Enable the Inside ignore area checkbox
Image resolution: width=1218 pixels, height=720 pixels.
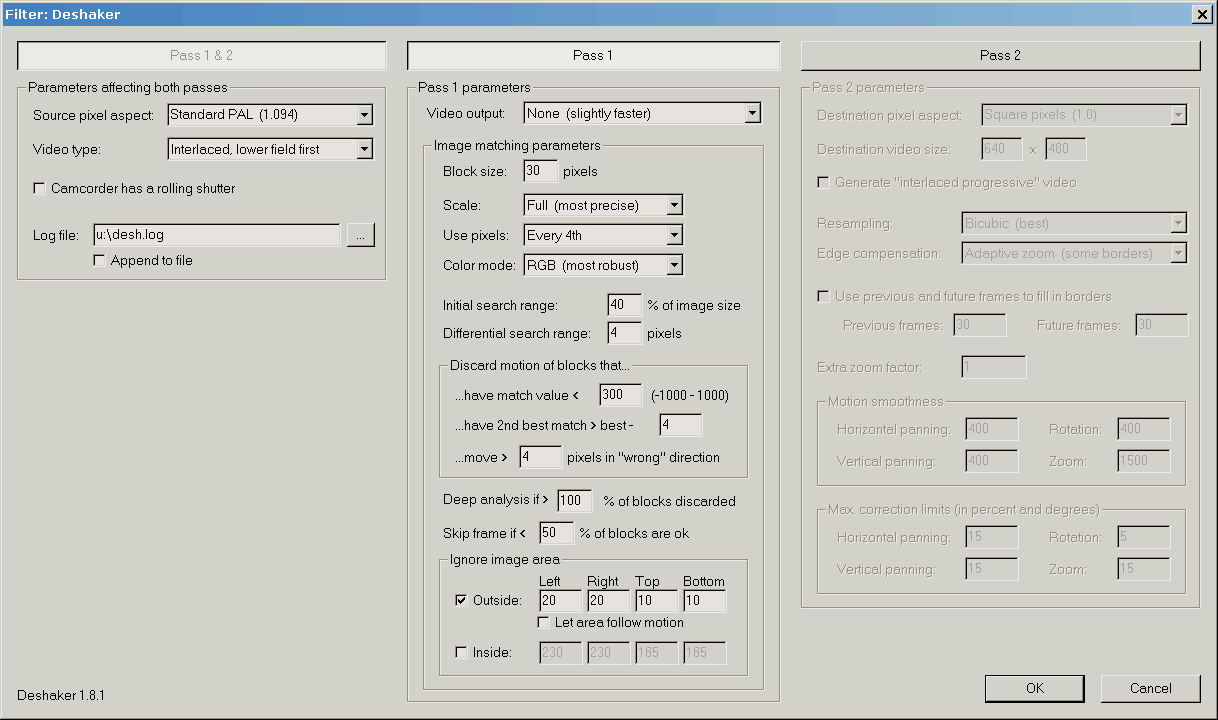coord(461,652)
